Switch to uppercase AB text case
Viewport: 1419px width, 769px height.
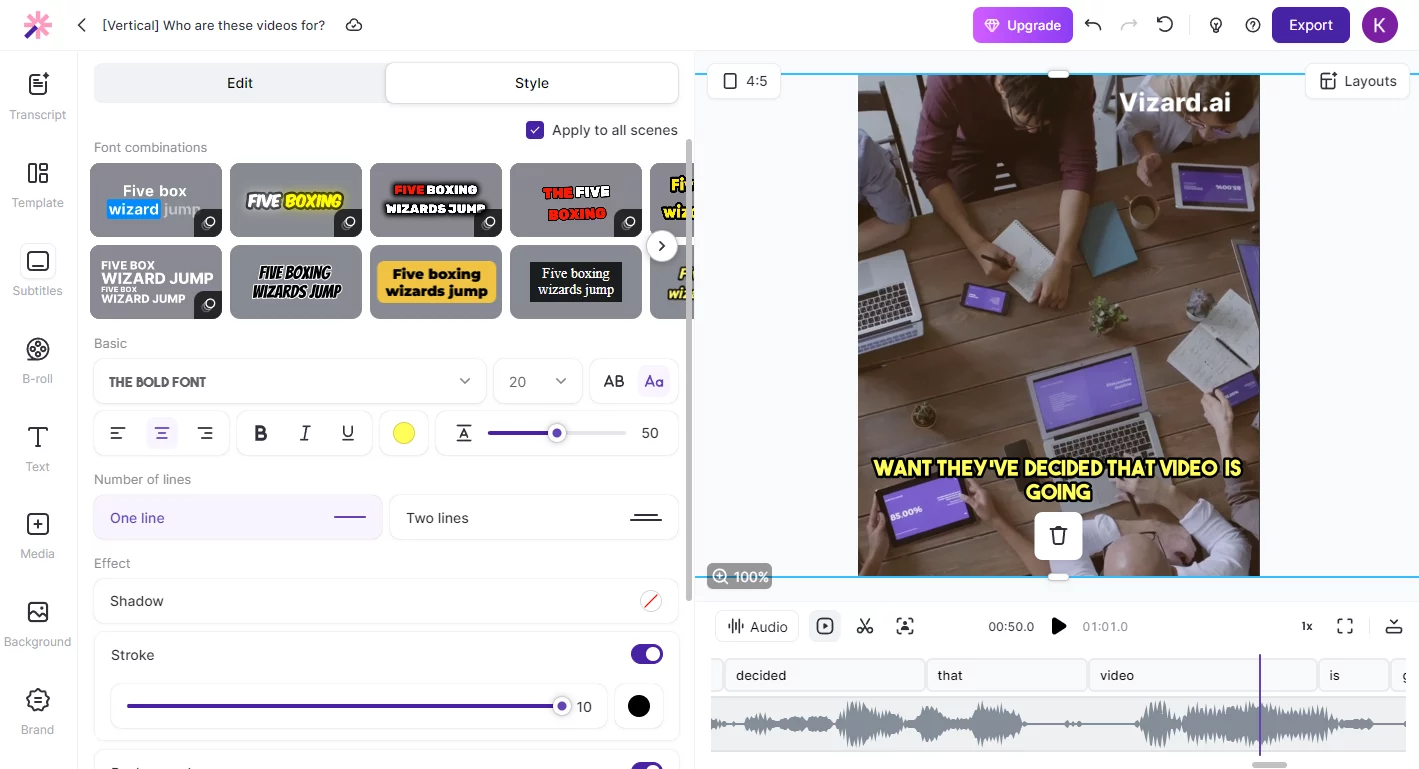click(x=614, y=381)
